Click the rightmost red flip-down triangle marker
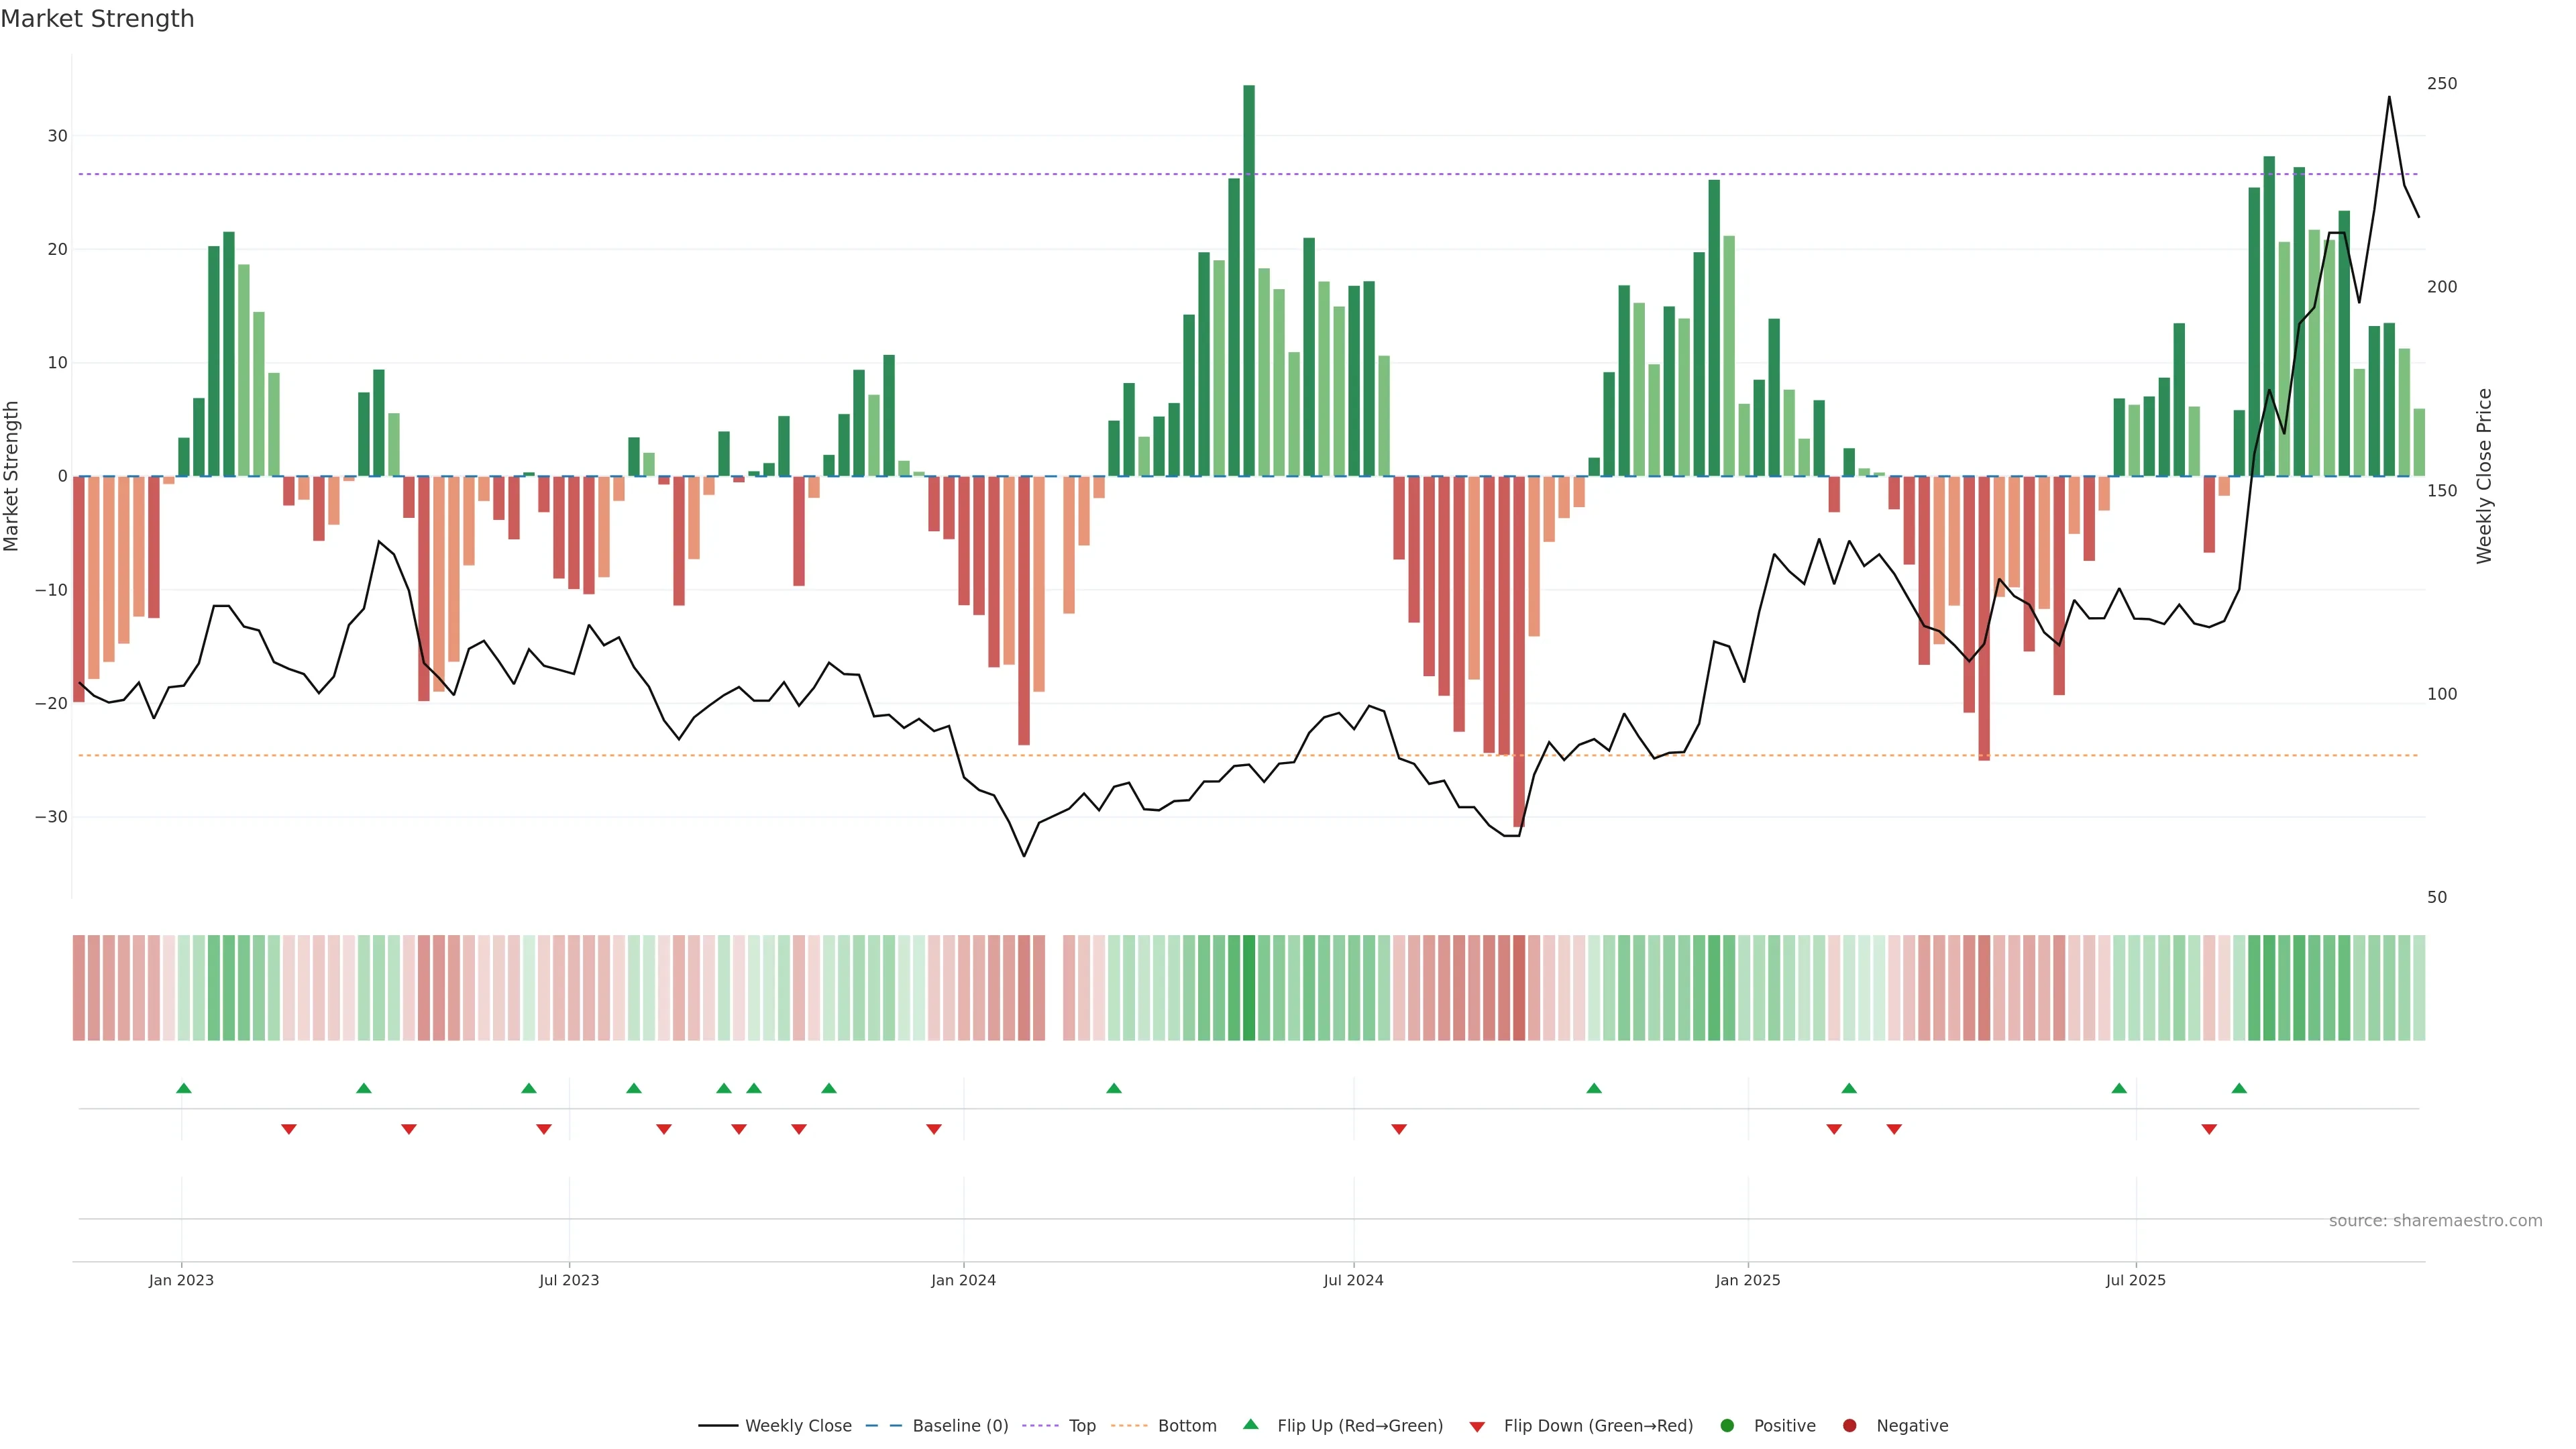2576x1449 pixels. [2209, 1130]
